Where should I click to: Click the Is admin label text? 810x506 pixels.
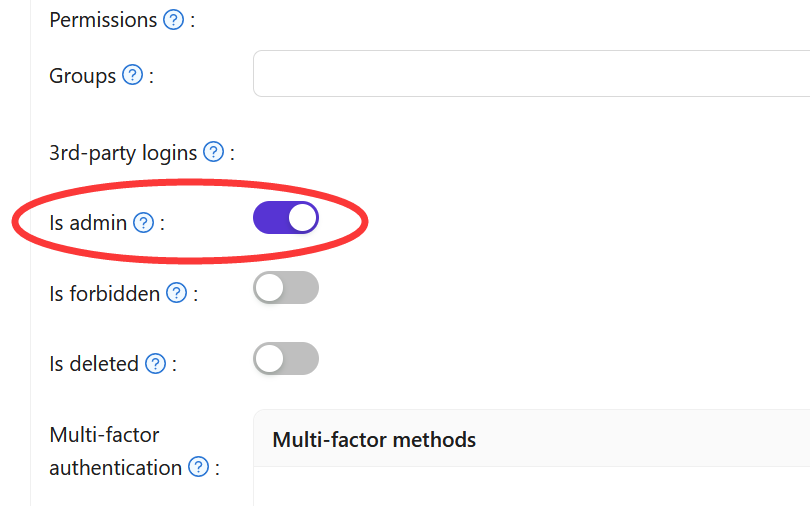88,223
